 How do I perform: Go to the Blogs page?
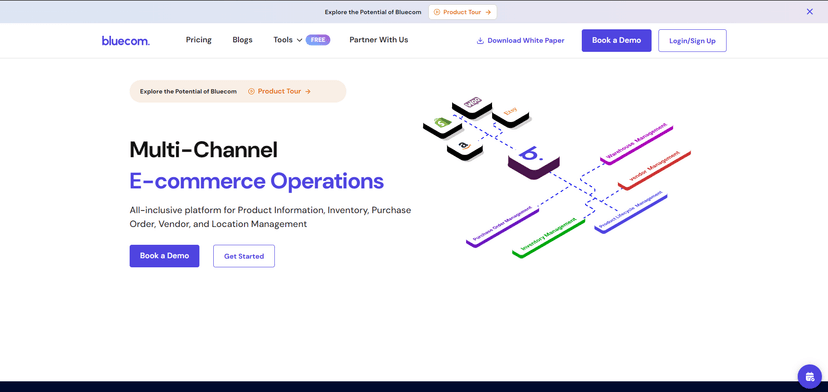tap(242, 40)
